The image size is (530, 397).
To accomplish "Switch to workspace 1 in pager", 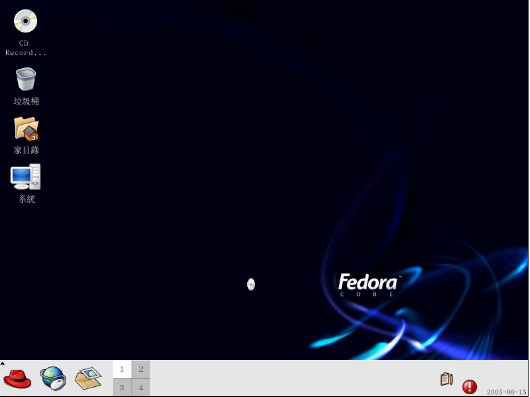I will point(122,369).
